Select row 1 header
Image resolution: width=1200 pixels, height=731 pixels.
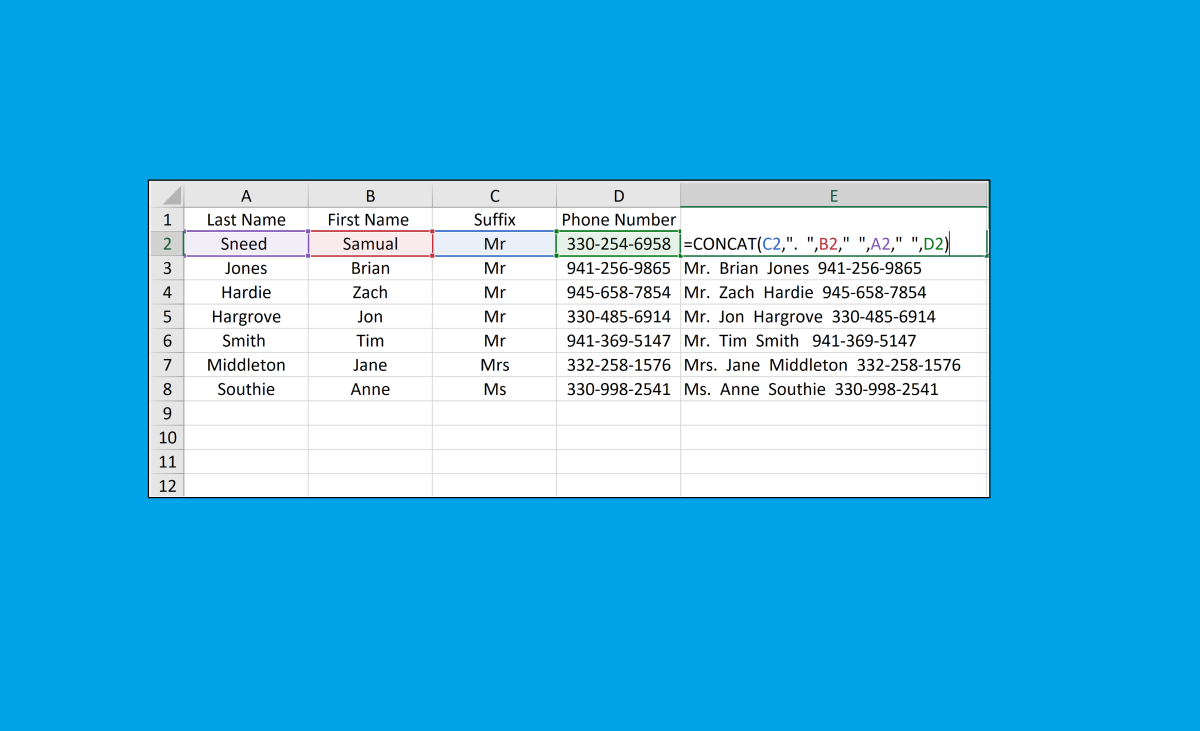[167, 219]
